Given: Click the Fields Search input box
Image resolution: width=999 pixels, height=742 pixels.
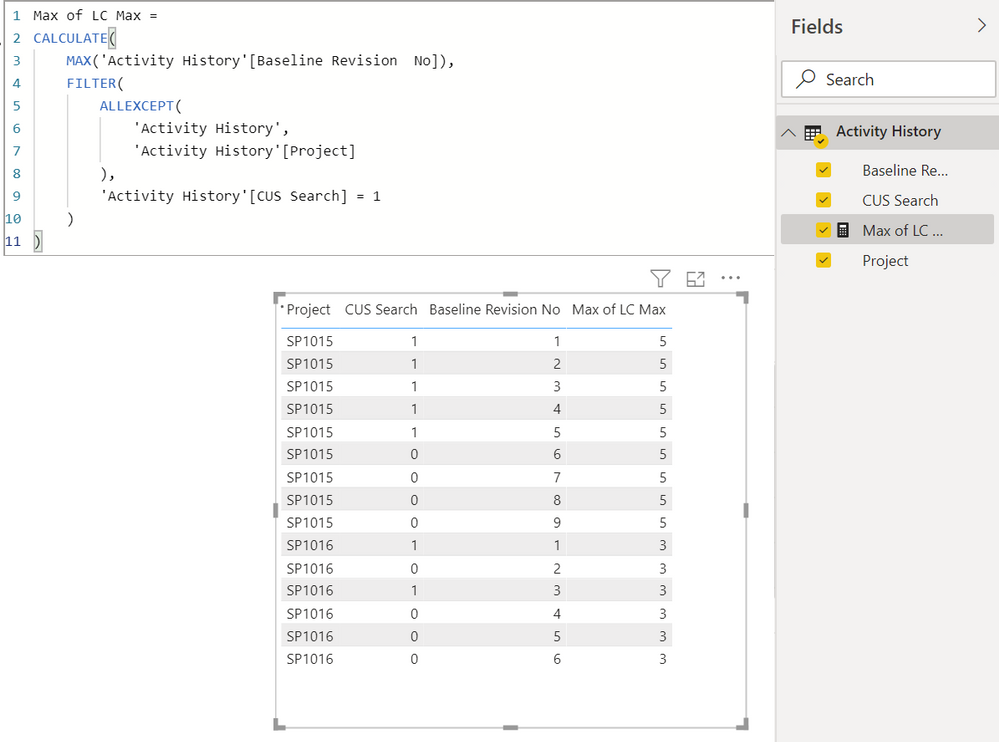Looking at the screenshot, I should pyautogui.click(x=888, y=79).
